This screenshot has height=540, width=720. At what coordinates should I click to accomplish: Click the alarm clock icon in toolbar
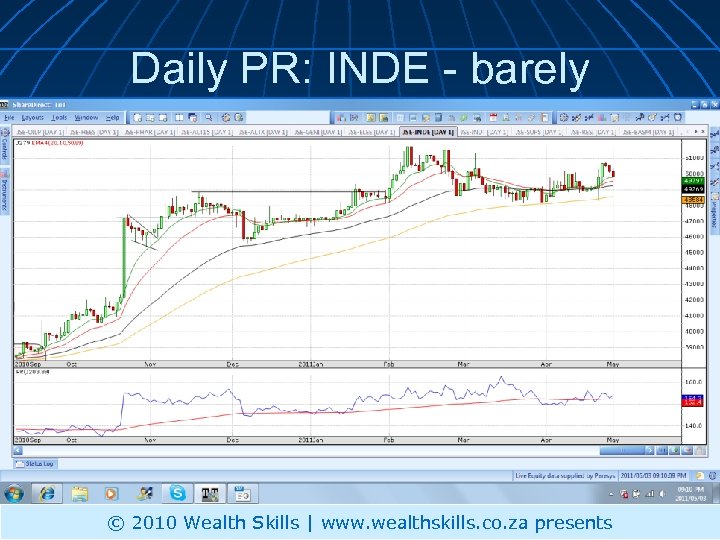pyautogui.click(x=678, y=118)
